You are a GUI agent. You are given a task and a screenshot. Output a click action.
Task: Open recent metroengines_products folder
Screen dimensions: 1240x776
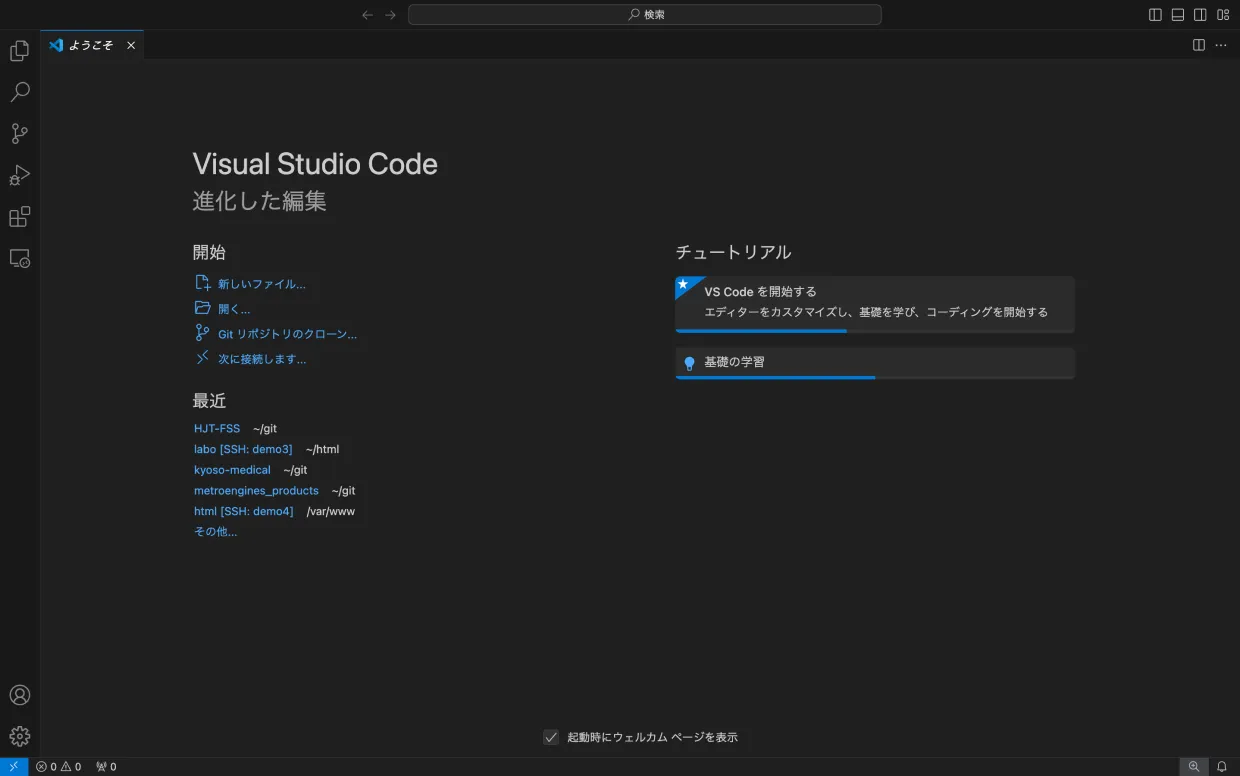pyautogui.click(x=256, y=491)
